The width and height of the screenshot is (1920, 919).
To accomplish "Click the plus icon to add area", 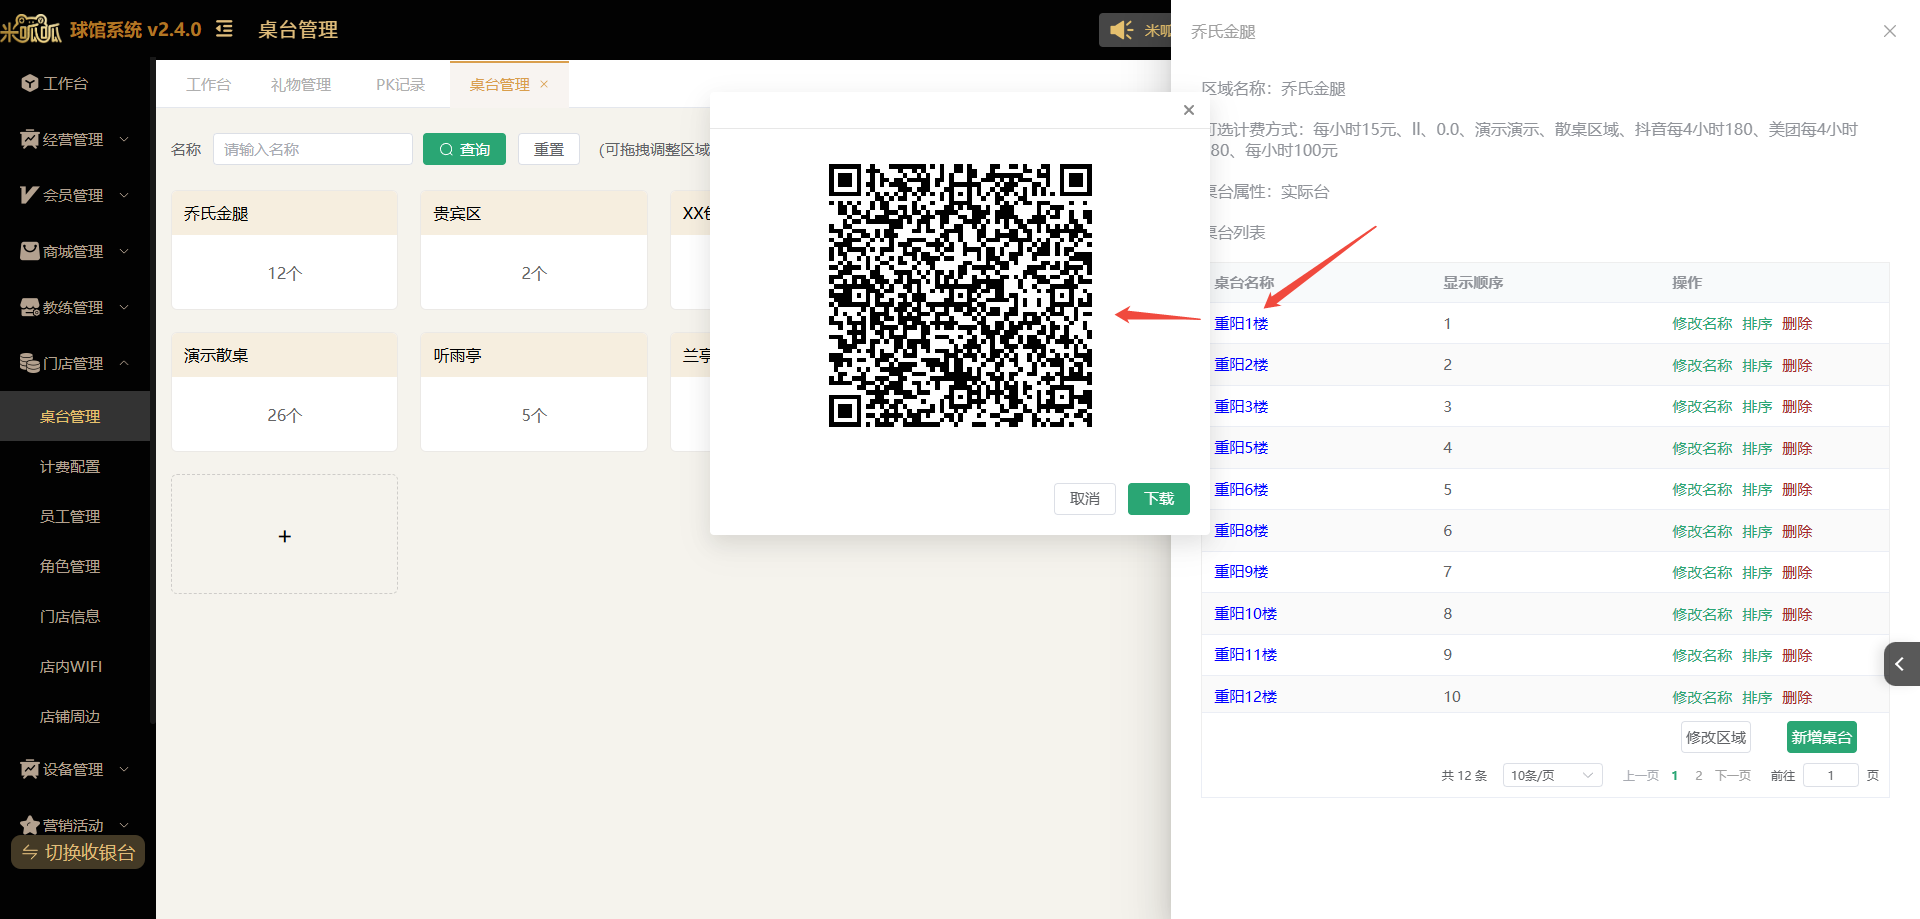I will (x=285, y=536).
